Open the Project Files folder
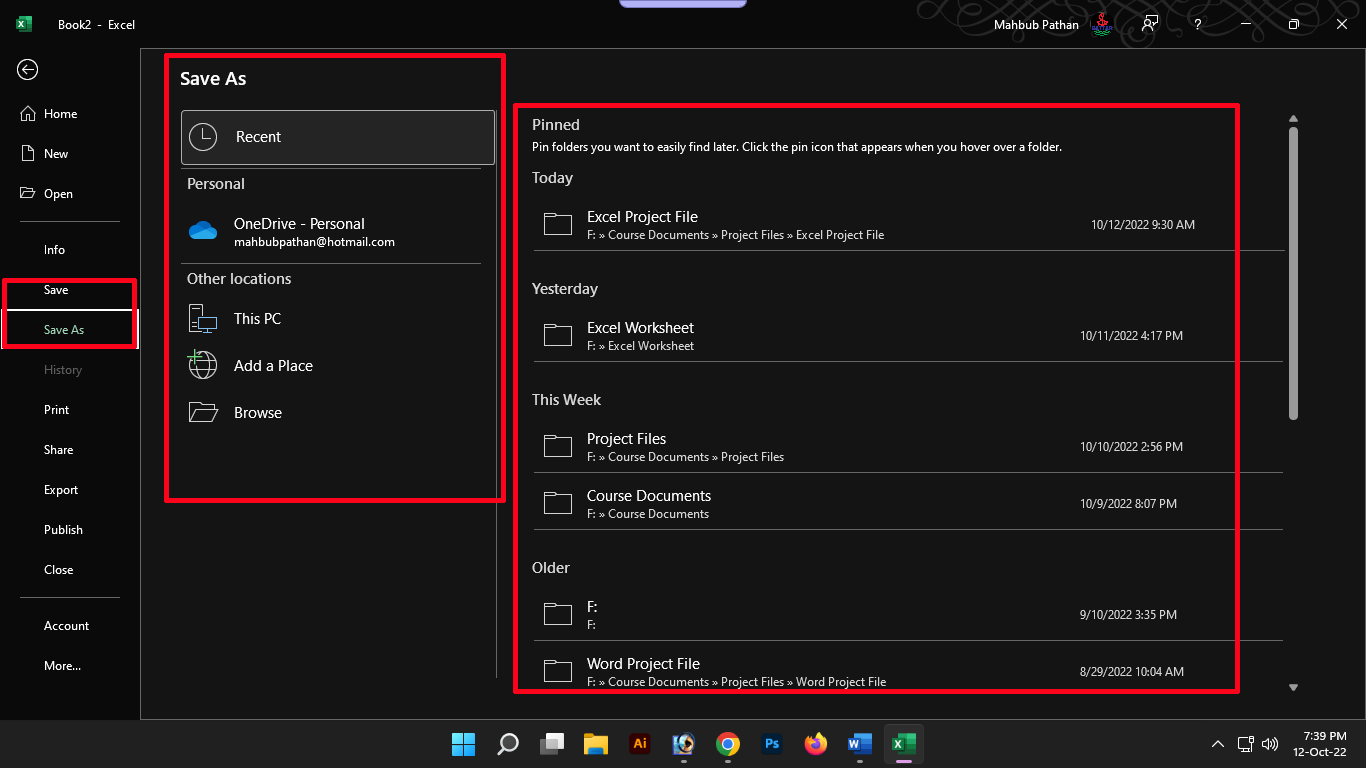The height and width of the screenshot is (768, 1366). 908,447
